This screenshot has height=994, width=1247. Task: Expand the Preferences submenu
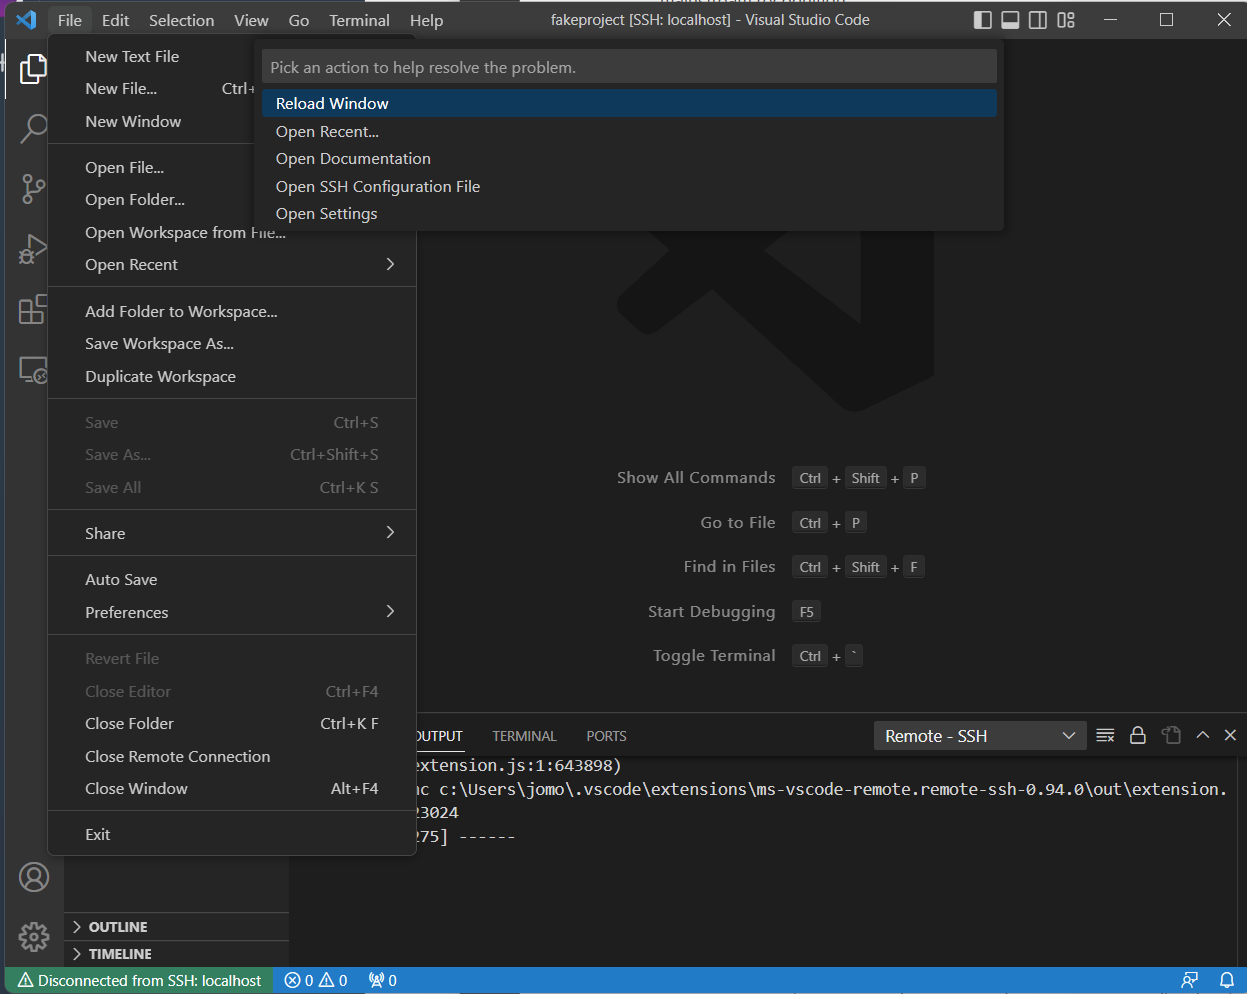pos(232,612)
